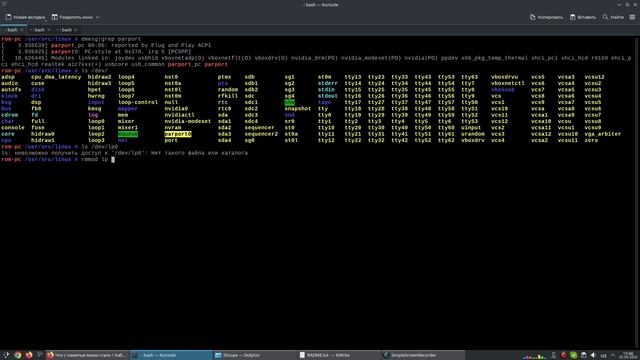The height and width of the screenshot is (360, 640).
Task: Close the first bash tab
Action: (x=22, y=30)
